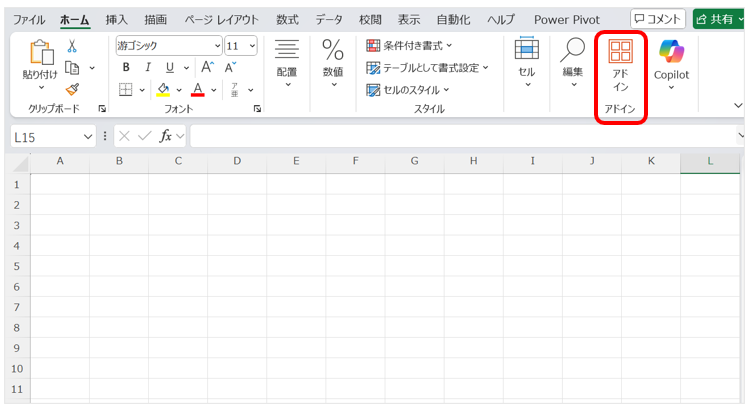Image resolution: width=751 pixels, height=414 pixels.
Task: Open テーブルとして書式設定 menu
Action: (x=427, y=68)
